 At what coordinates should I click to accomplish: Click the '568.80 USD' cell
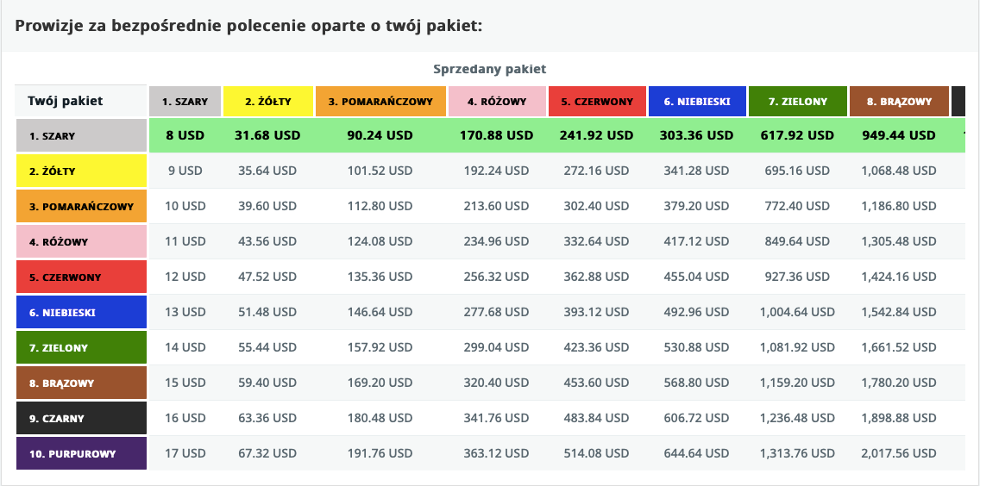point(697,382)
